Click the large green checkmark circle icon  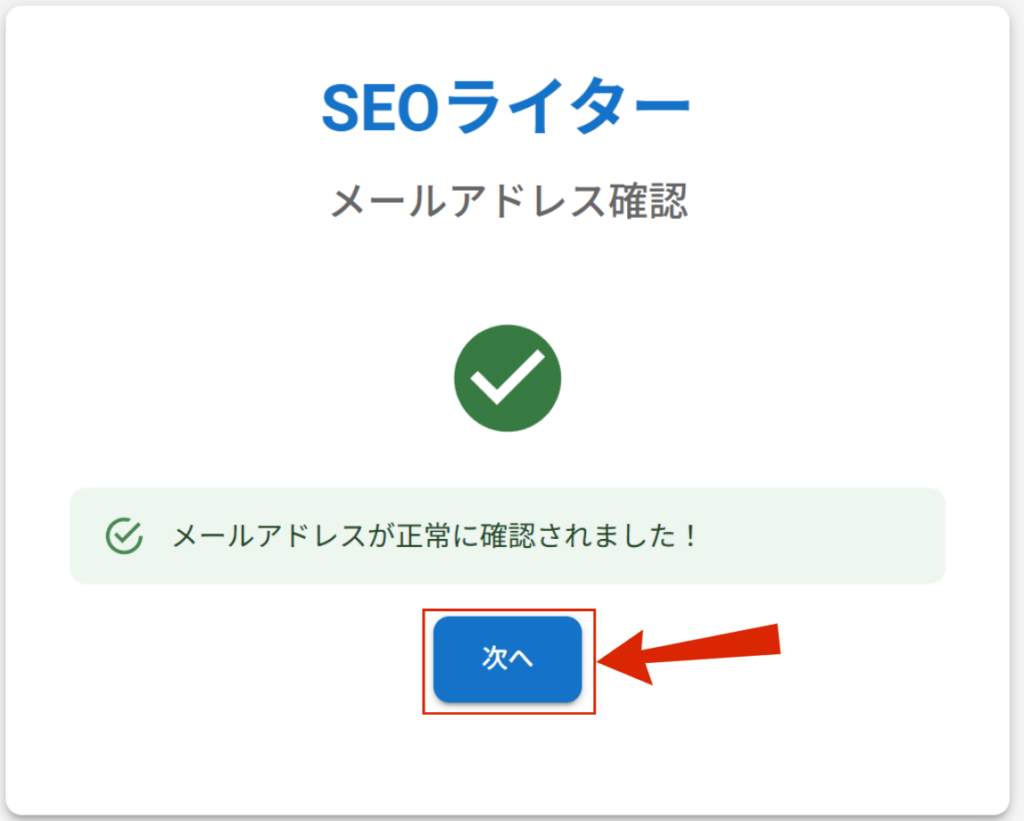tap(507, 378)
